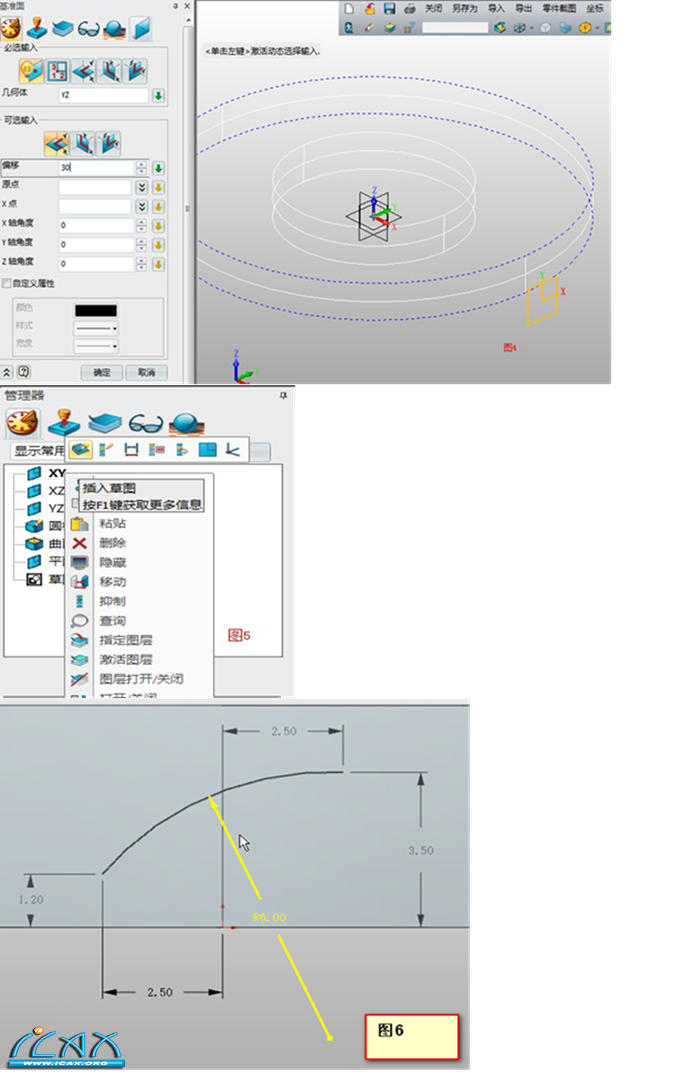Click Insert Sketch icon in floating mini toolbar
This screenshot has height=1075, width=697.
click(81, 450)
